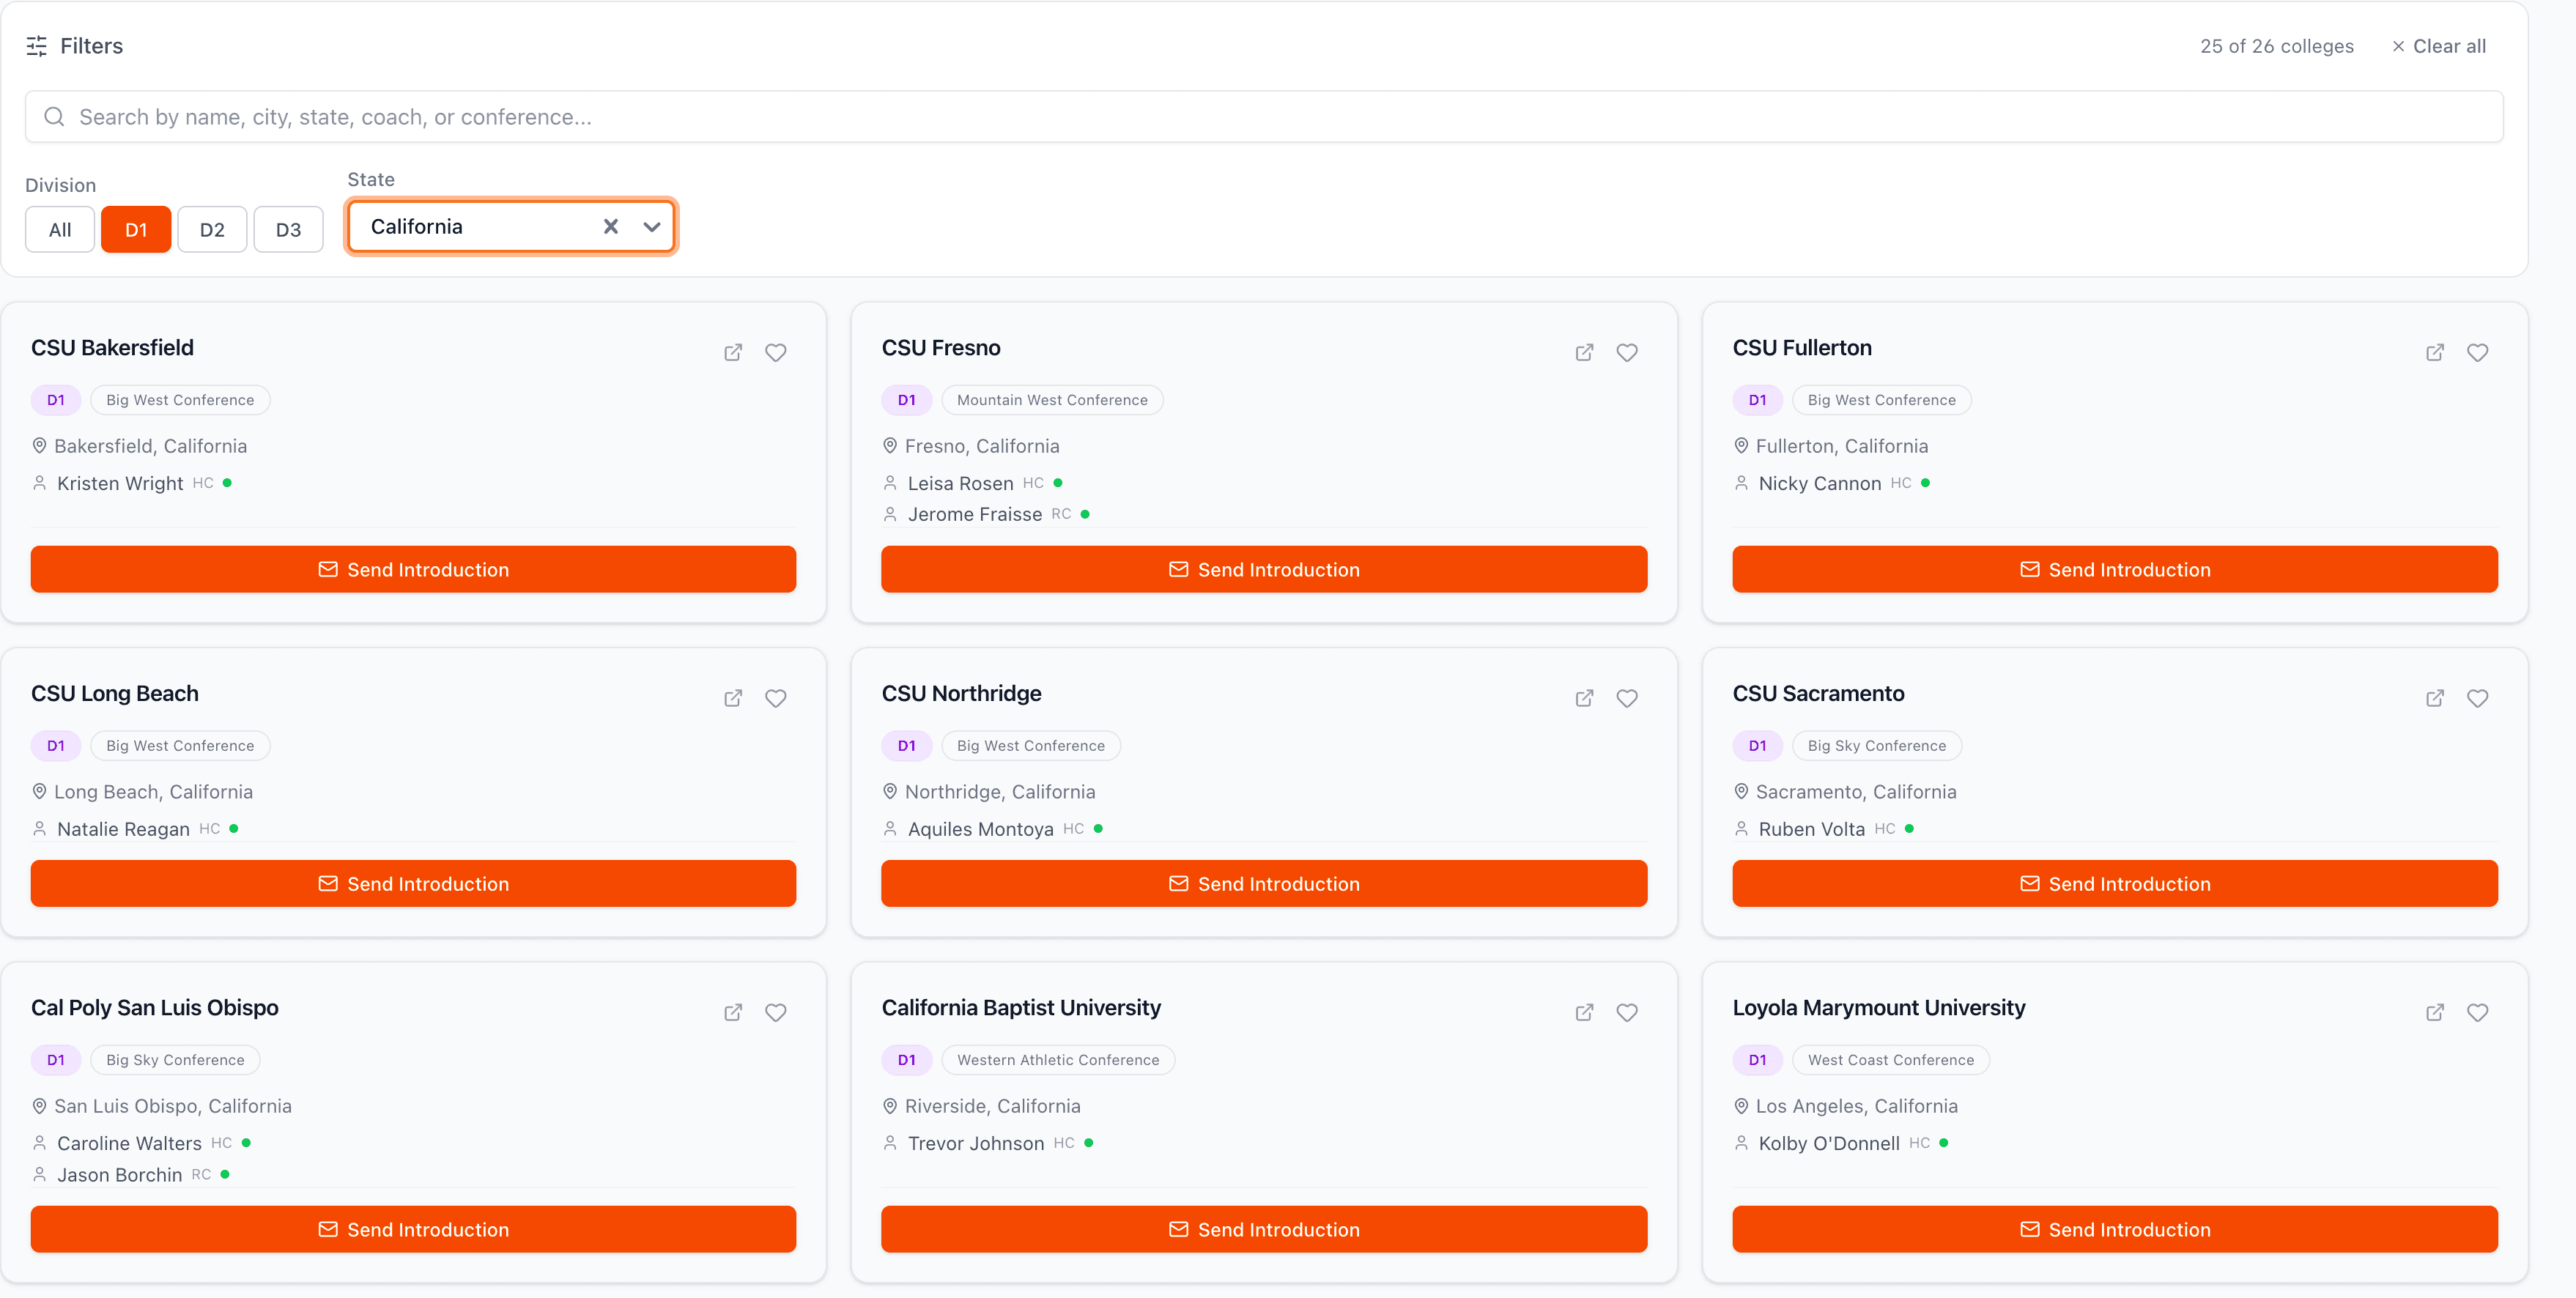2576x1298 pixels.
Task: Open CSU Long Beach external link icon
Action: click(x=733, y=698)
